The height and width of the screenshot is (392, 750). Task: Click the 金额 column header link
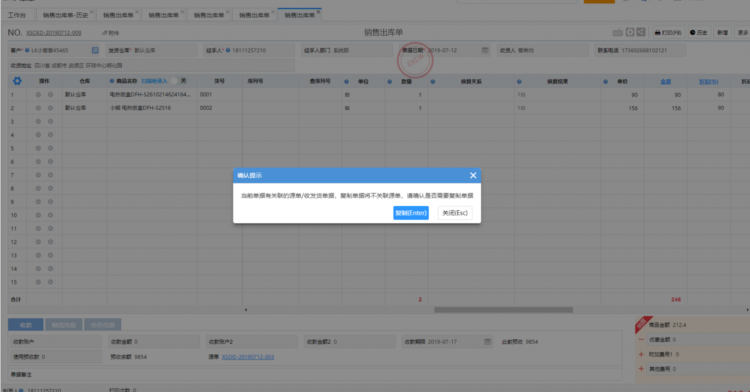665,82
